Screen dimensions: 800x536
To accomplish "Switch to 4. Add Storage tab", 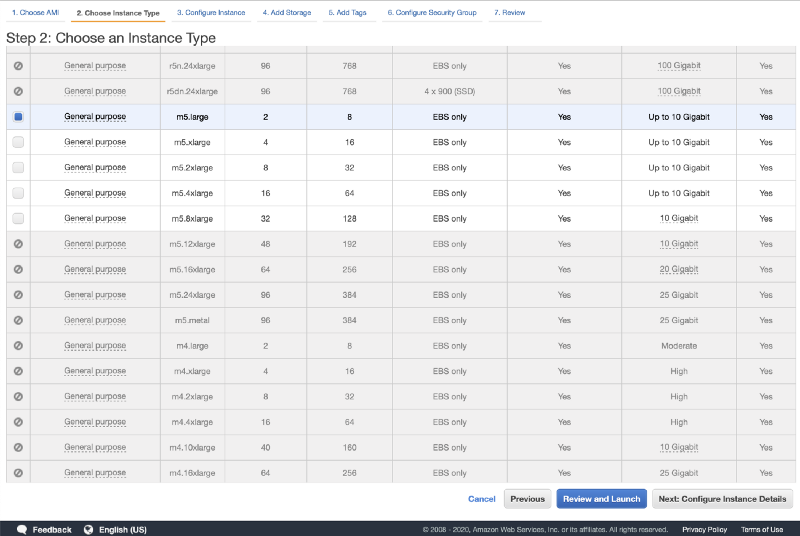I will point(287,13).
